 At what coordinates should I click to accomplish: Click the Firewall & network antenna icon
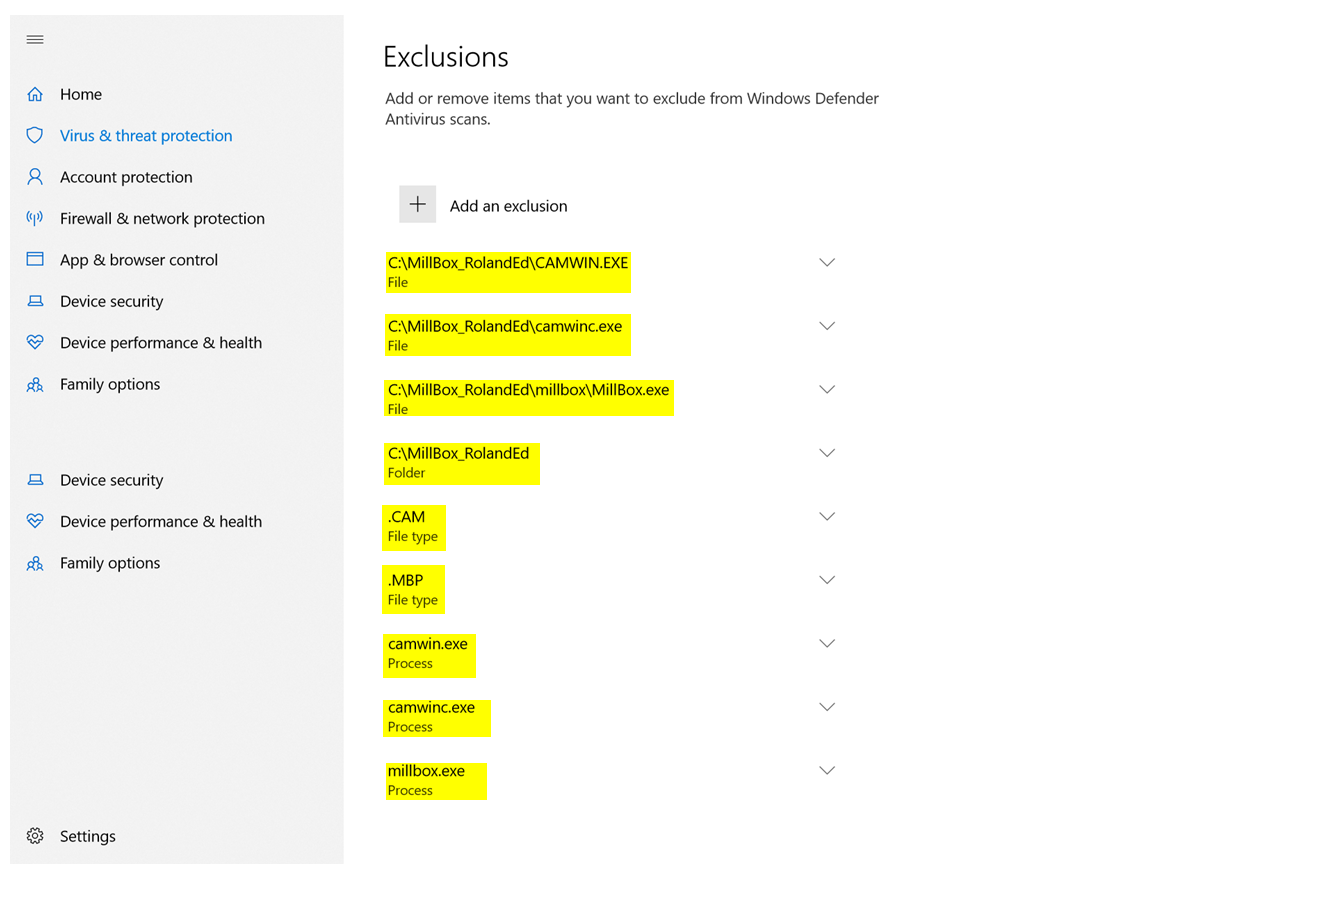(x=35, y=218)
